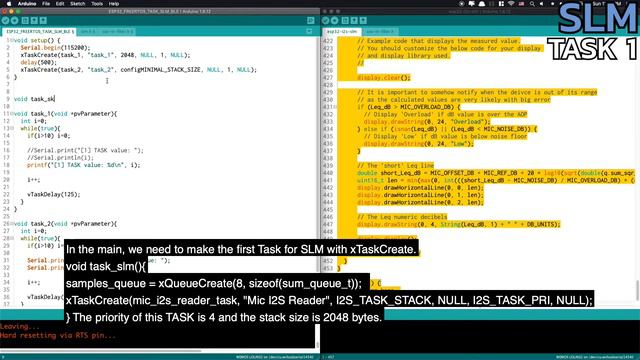Screen dimensions: 640x360
Task: Collapse task_2 function fold marker at line 26
Action: coord(11,224)
